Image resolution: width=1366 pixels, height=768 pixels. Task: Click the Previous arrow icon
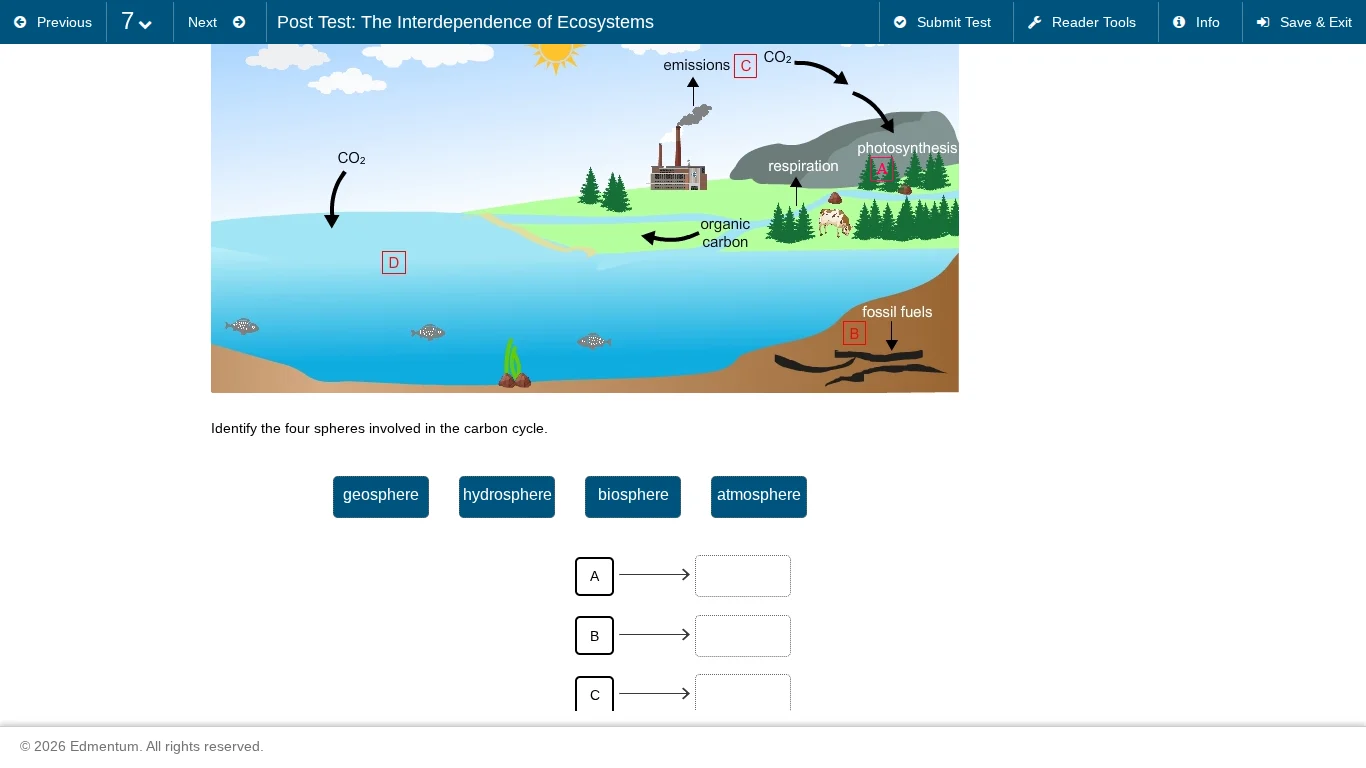pos(20,22)
